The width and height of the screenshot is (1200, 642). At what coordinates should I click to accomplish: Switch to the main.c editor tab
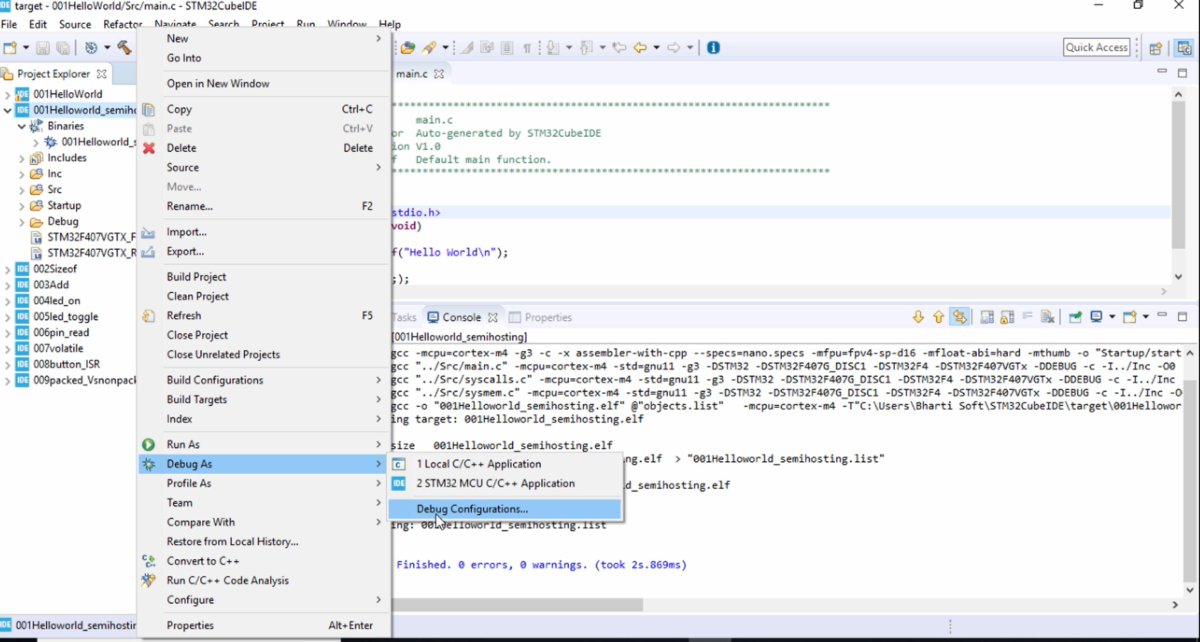pos(411,73)
